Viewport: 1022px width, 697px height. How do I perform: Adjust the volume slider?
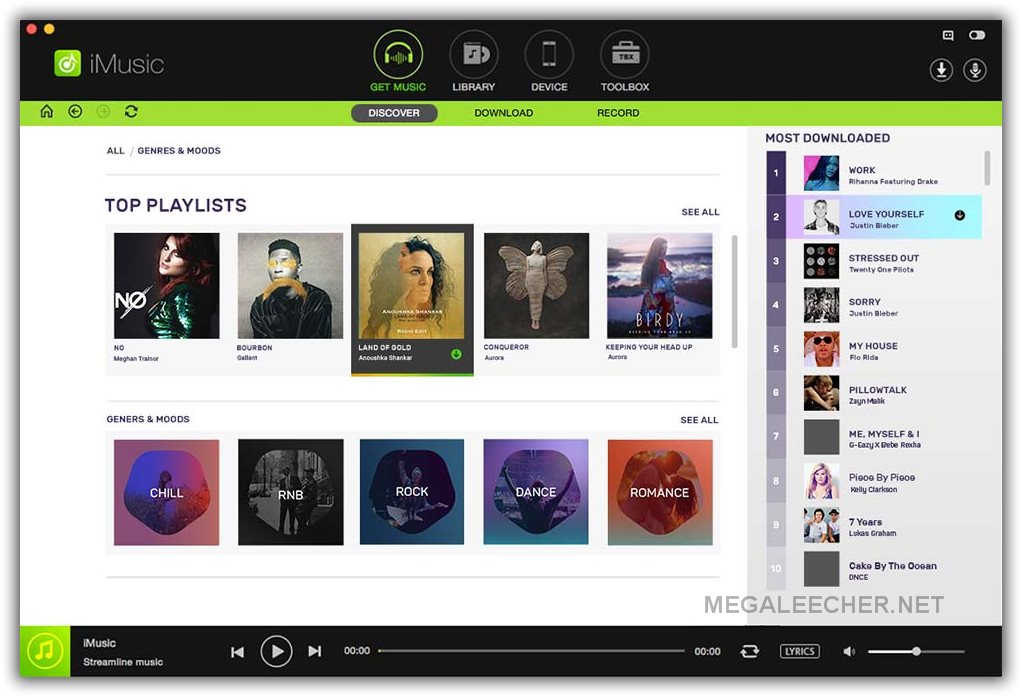click(916, 651)
